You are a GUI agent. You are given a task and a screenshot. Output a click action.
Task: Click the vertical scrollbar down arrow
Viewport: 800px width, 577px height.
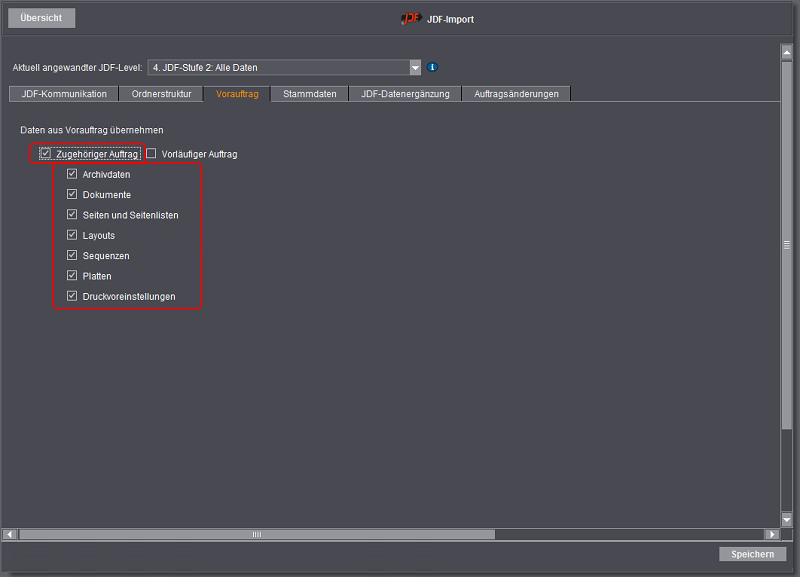click(x=787, y=520)
